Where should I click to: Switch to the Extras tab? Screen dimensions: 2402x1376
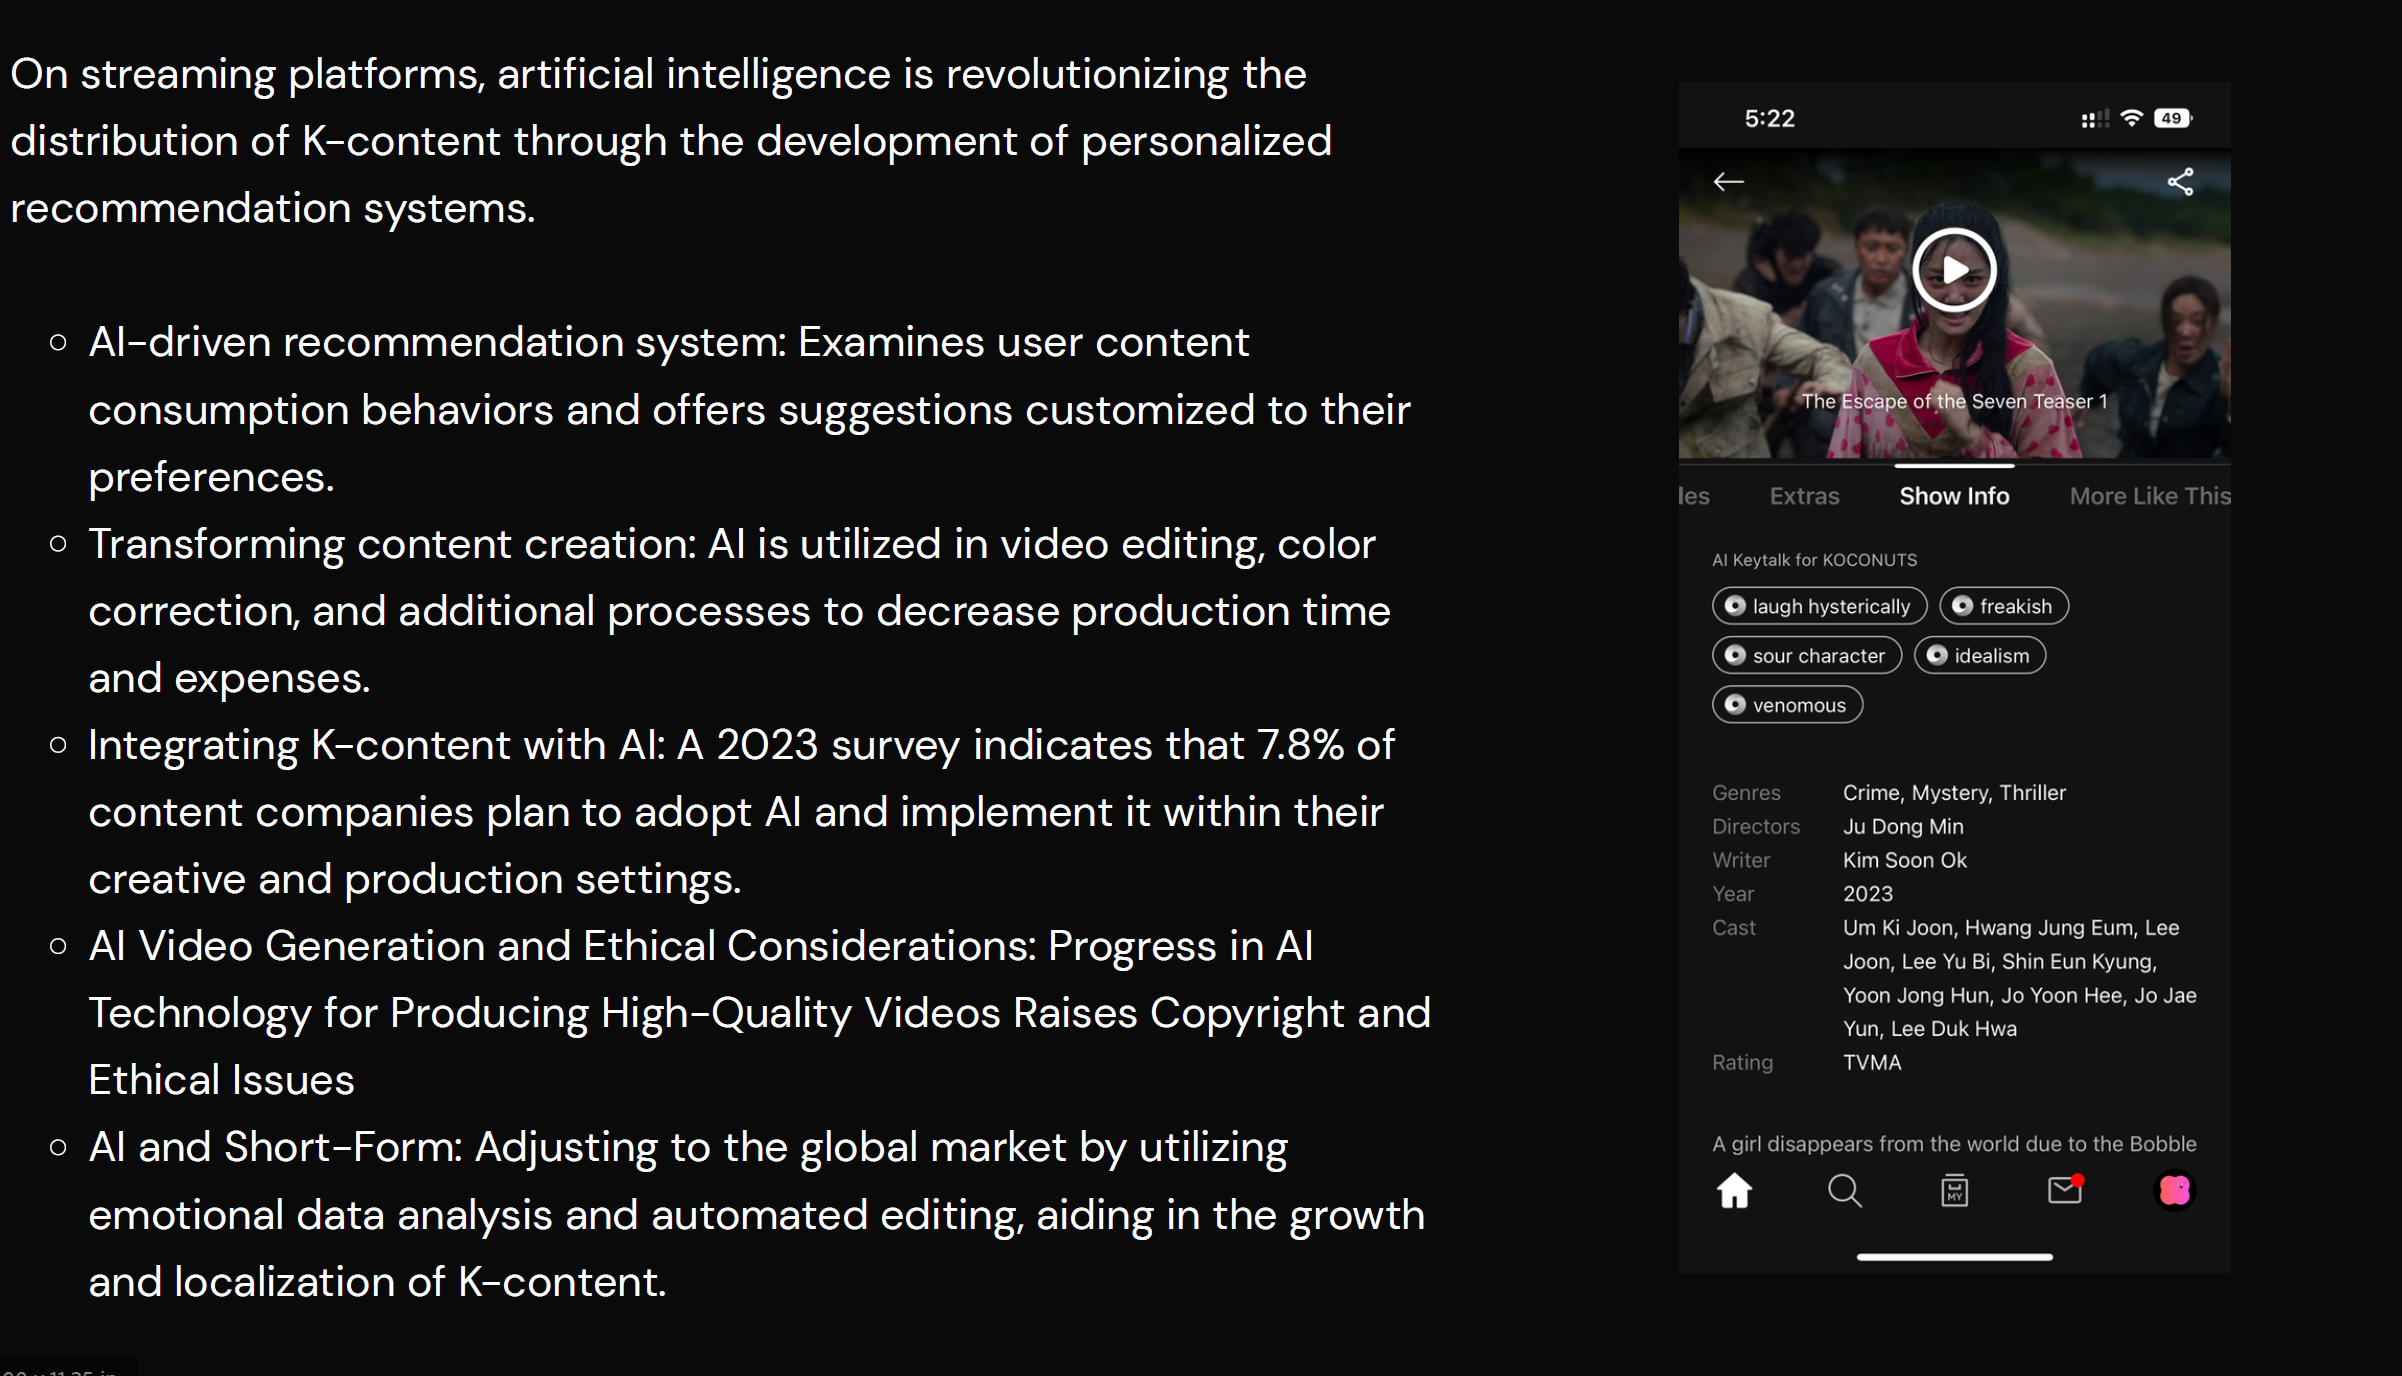point(1804,496)
